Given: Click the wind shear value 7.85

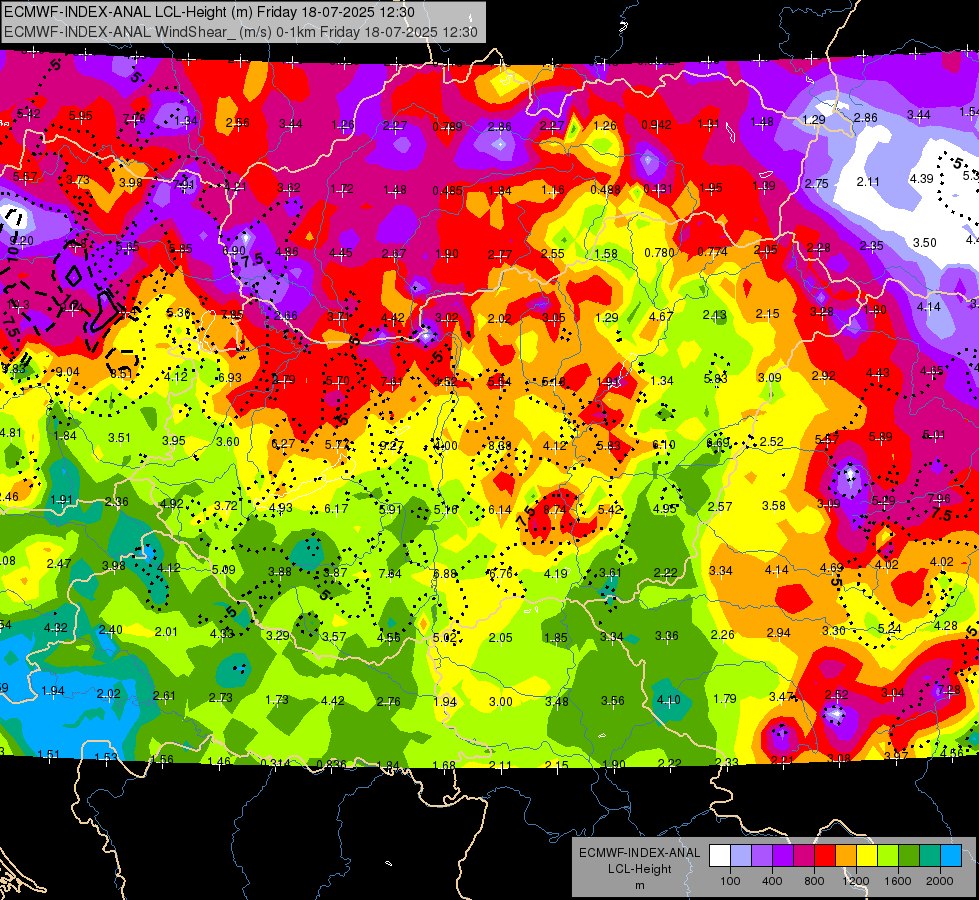Looking at the screenshot, I should point(232,314).
